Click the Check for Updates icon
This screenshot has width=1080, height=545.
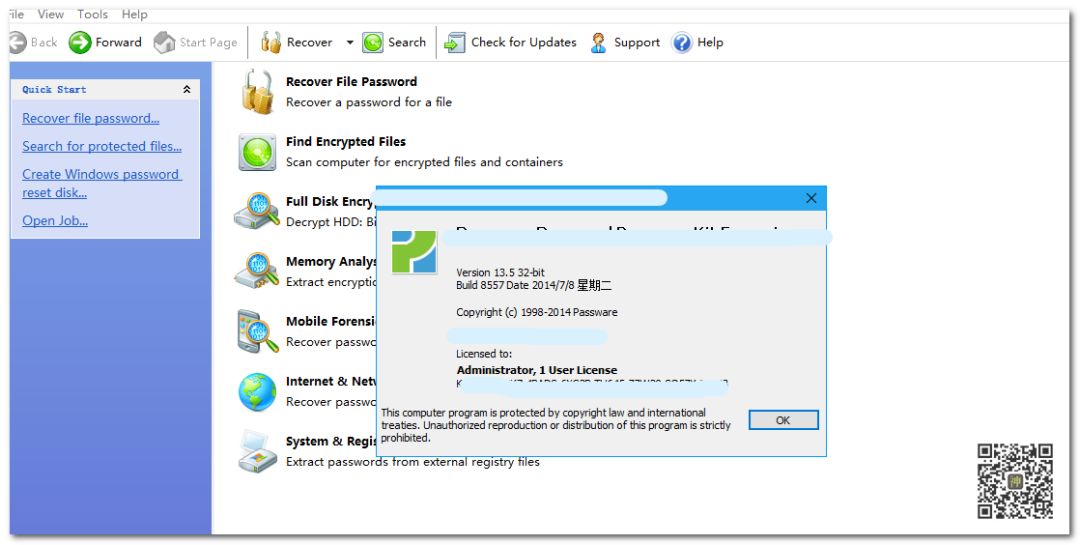(455, 43)
